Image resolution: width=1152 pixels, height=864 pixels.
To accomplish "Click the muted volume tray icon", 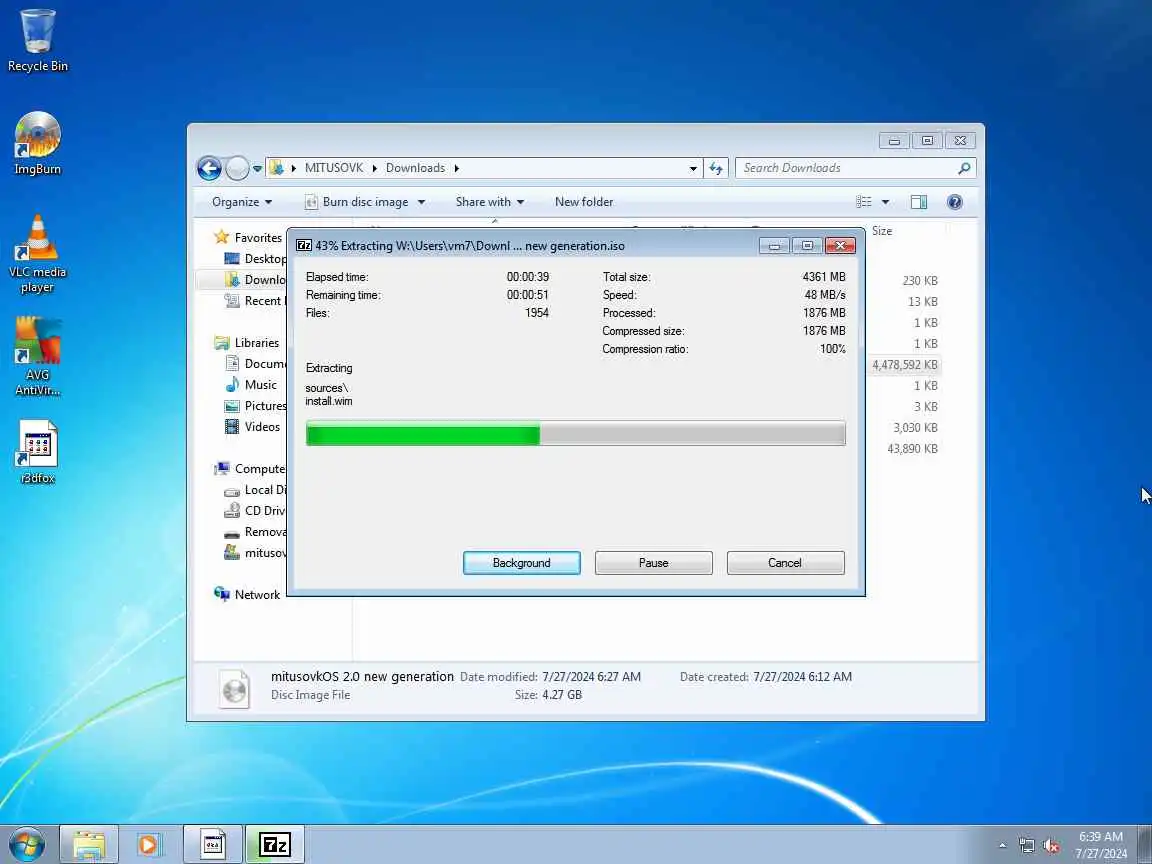I will (1051, 846).
